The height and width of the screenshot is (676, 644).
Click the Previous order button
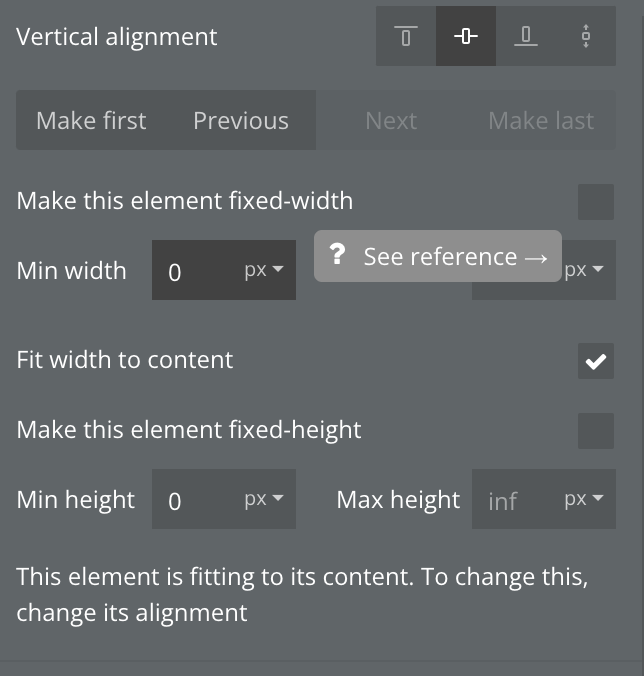pyautogui.click(x=241, y=120)
